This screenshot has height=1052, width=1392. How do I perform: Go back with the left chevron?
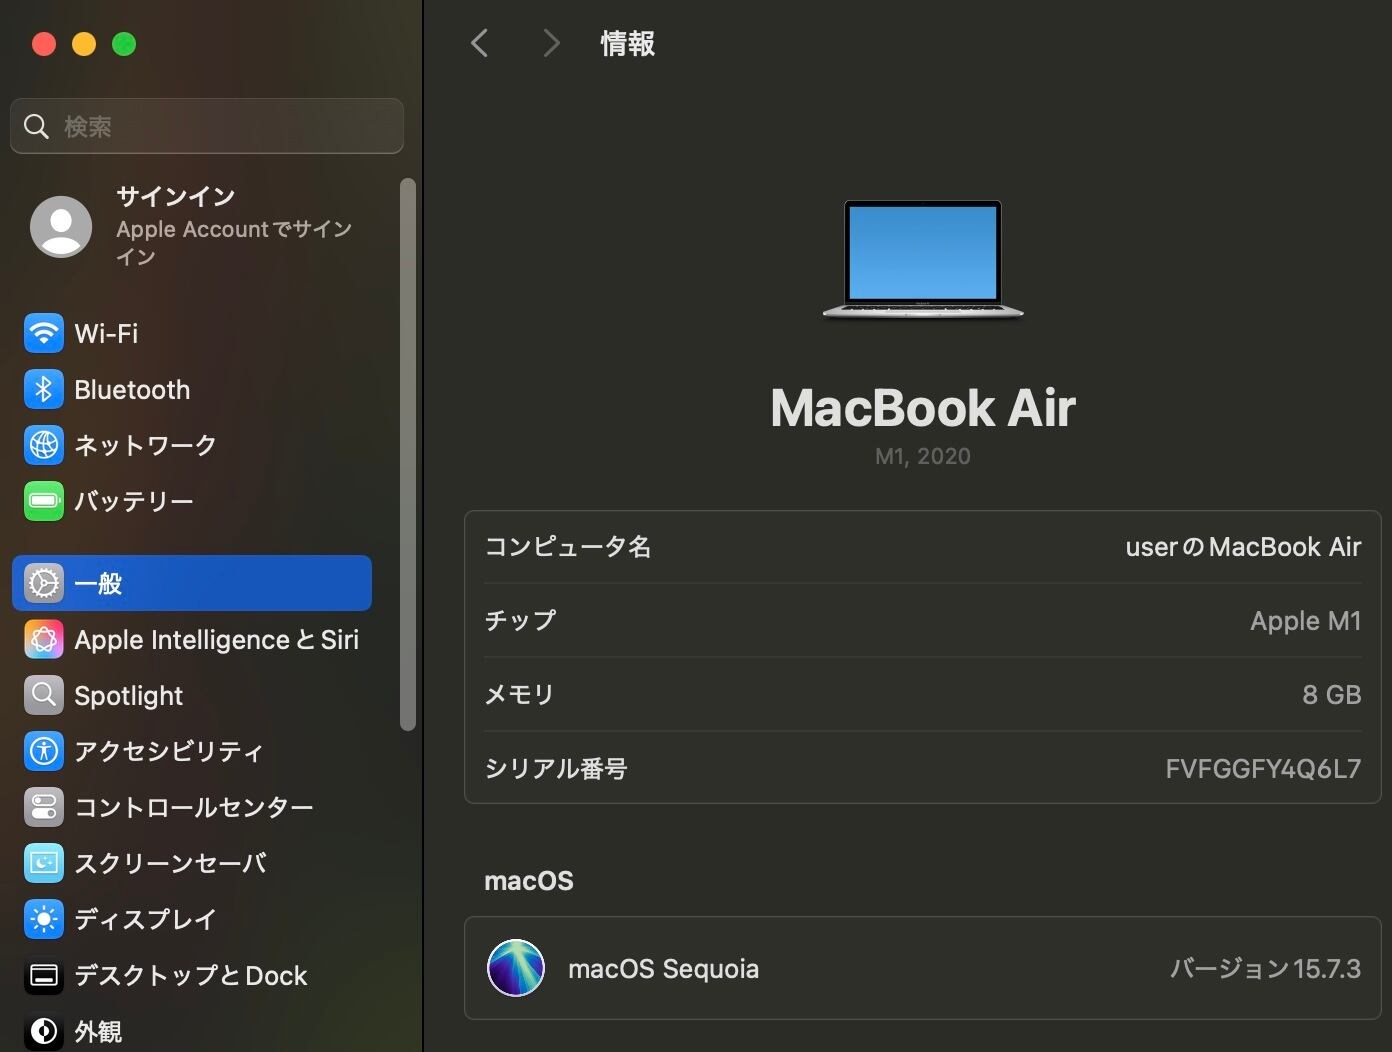480,43
